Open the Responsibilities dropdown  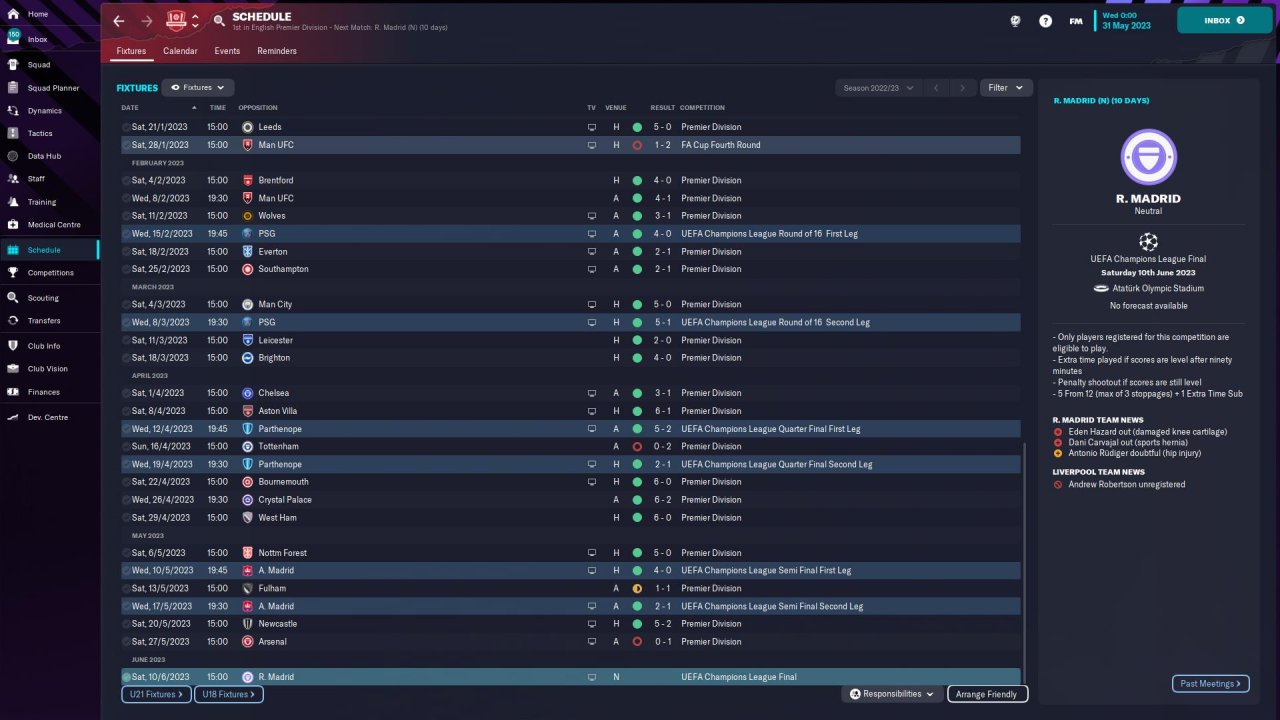point(892,694)
